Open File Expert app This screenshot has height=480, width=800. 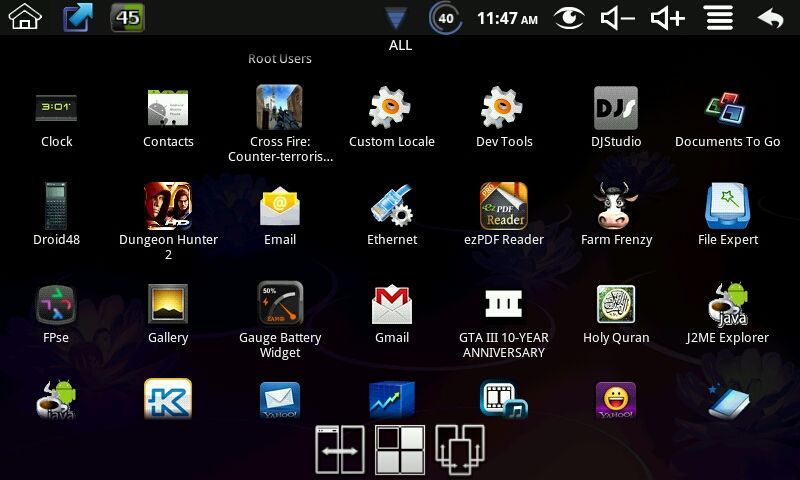[x=728, y=206]
